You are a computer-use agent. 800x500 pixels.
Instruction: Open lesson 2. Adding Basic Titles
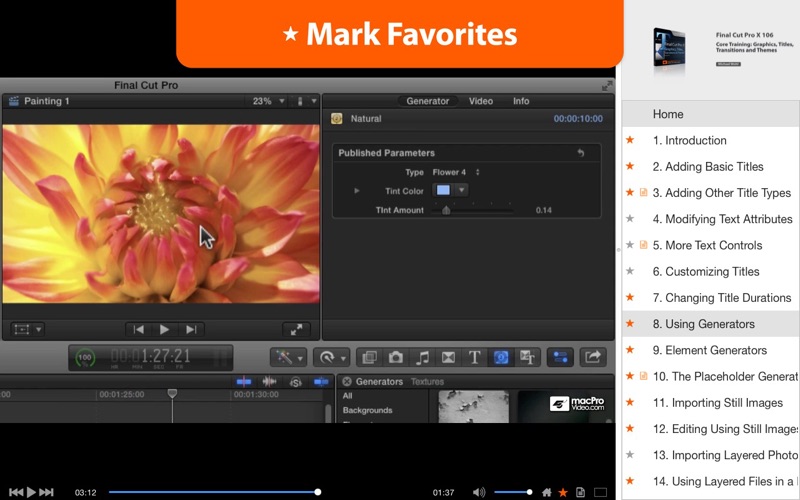[x=708, y=166]
